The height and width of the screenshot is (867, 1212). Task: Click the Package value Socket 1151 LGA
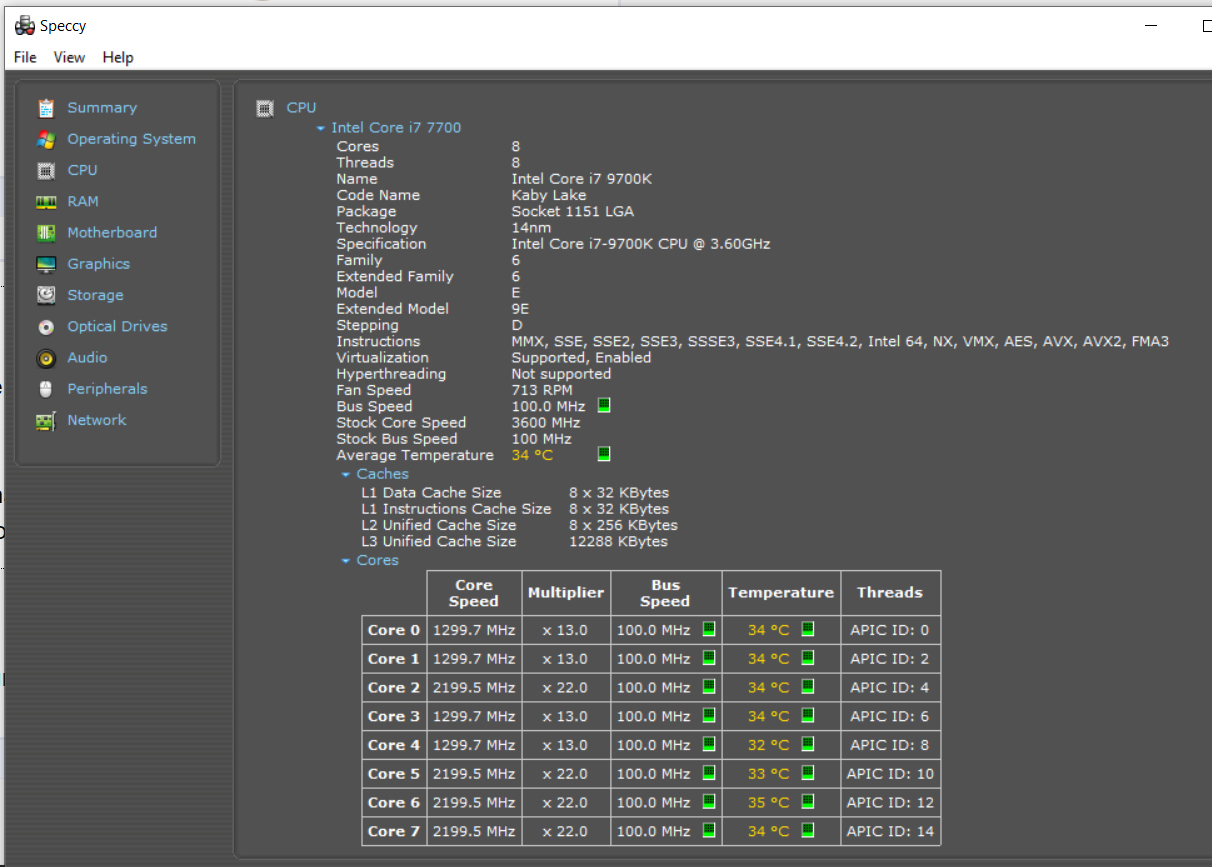(x=572, y=211)
